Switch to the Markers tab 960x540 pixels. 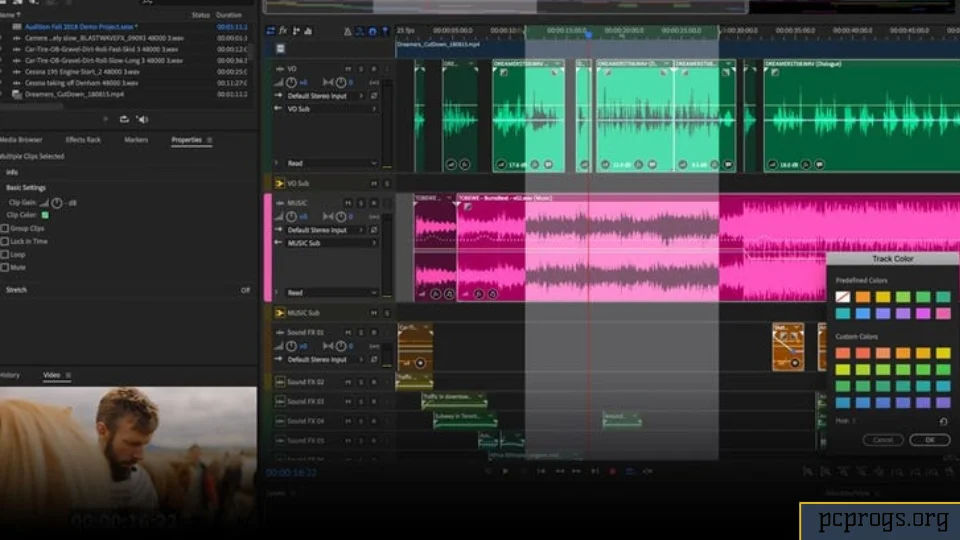(136, 140)
